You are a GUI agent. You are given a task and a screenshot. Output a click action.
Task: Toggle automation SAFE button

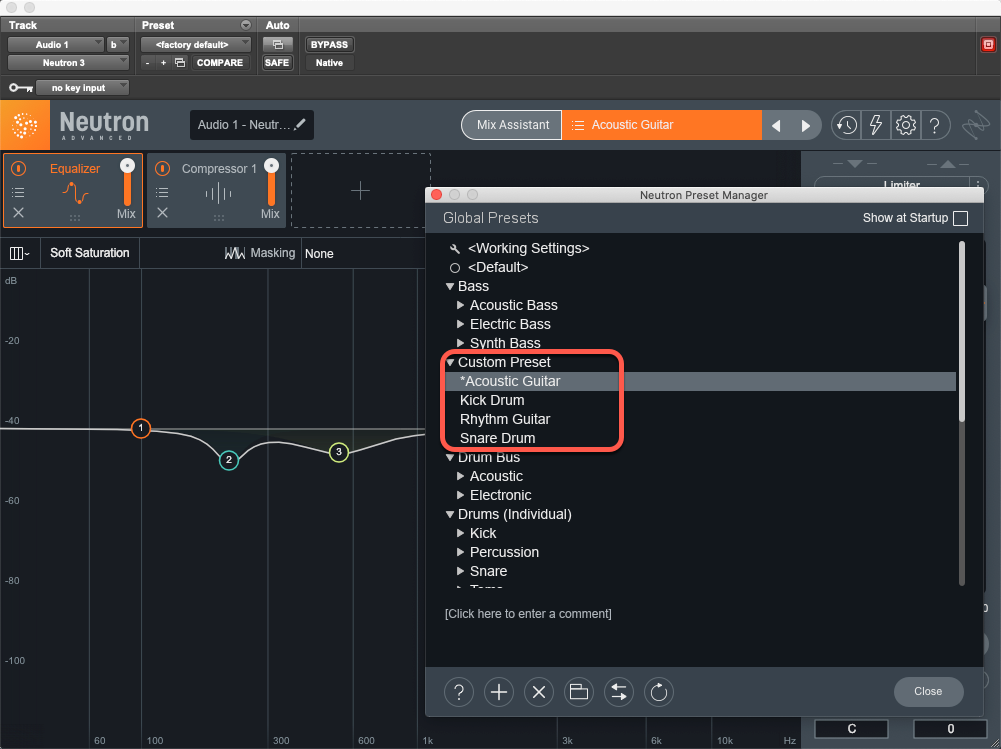click(277, 63)
